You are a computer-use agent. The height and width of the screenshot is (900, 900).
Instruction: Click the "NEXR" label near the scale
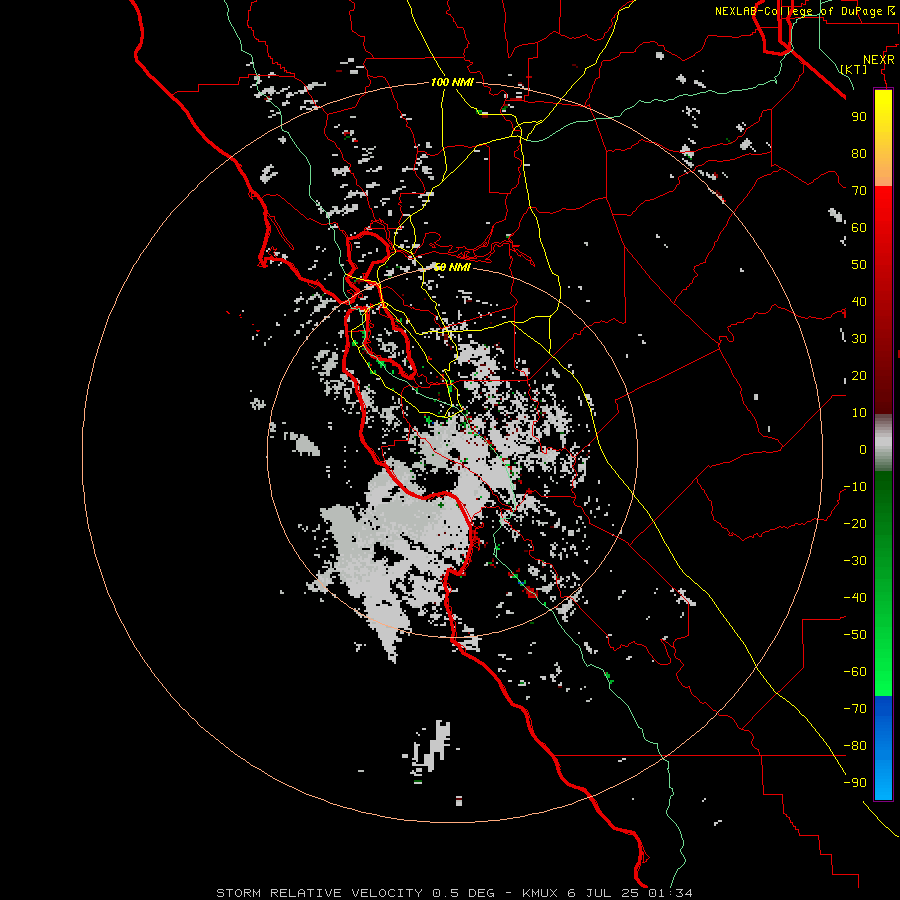[879, 60]
